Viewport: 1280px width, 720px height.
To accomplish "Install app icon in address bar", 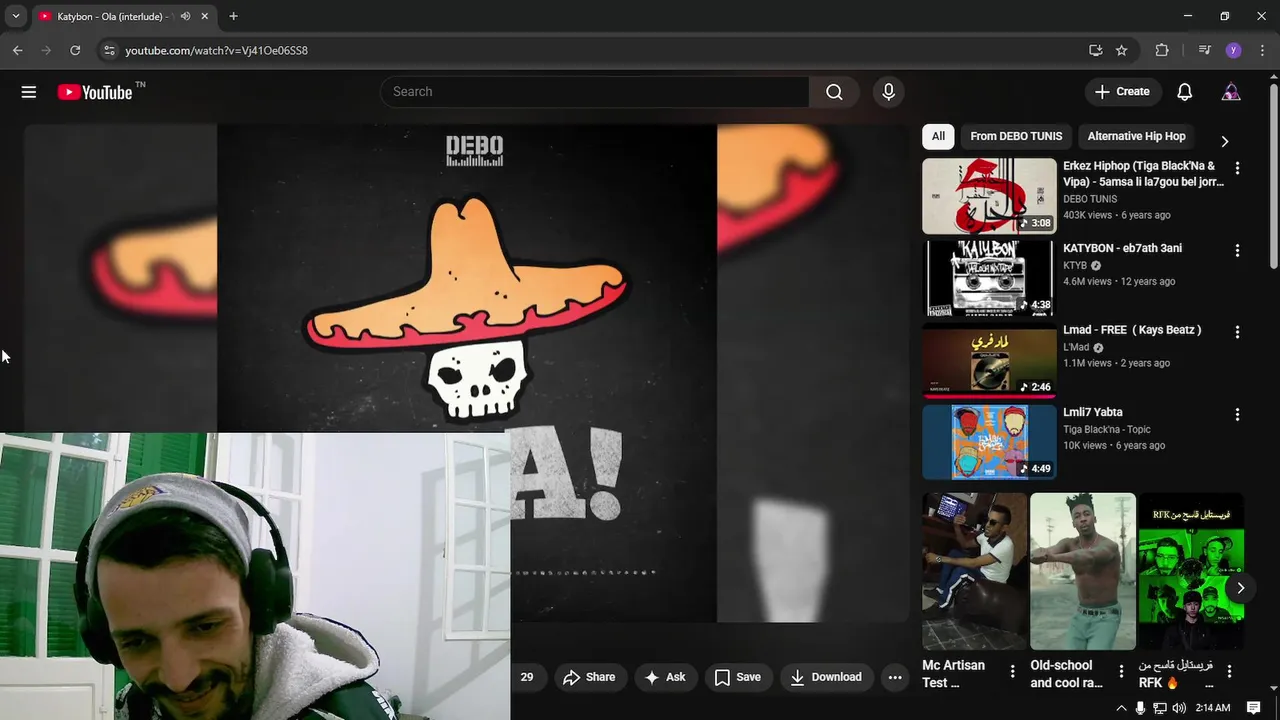I will click(1096, 50).
